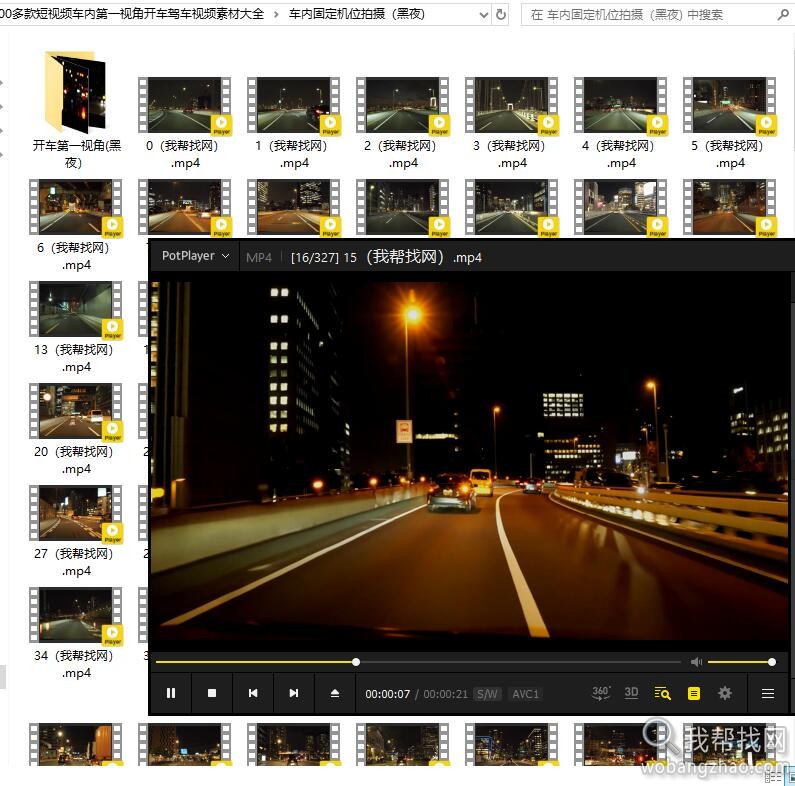Open the playlist search icon

click(662, 693)
